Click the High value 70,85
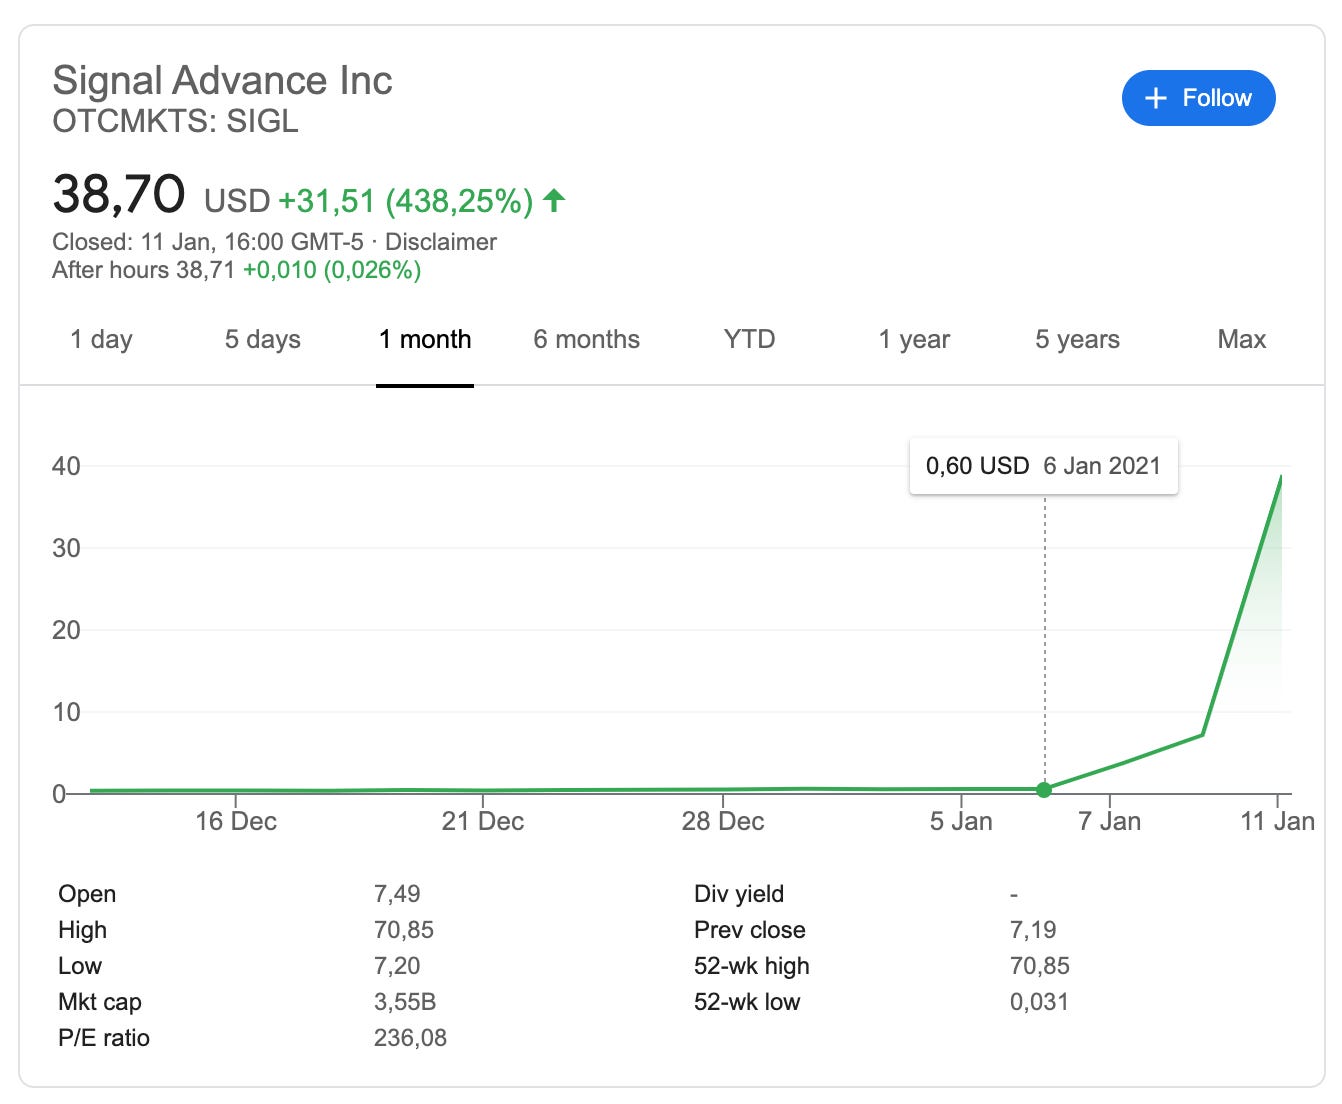The width and height of the screenshot is (1342, 1104). coord(404,930)
